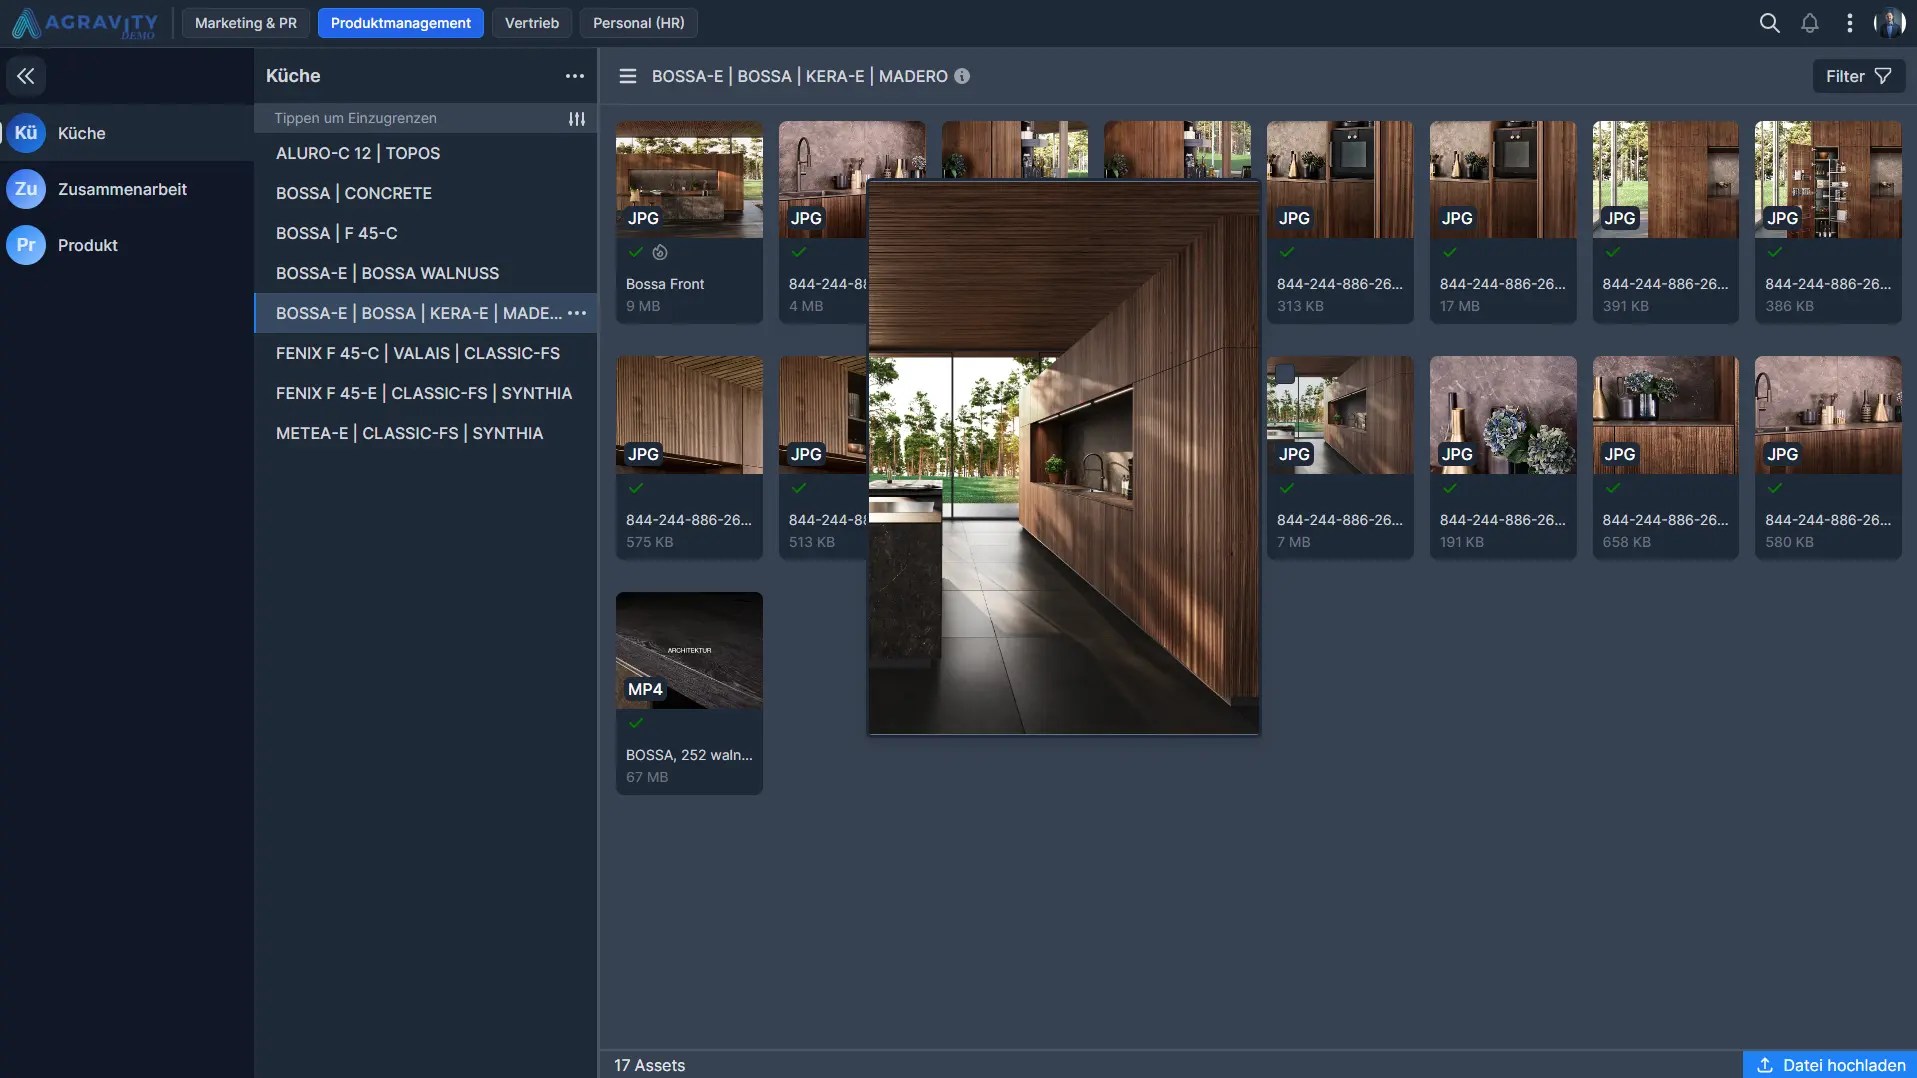Click the flame icon on the Bossa Front card
Screen dimensions: 1917x1078
(x=660, y=252)
